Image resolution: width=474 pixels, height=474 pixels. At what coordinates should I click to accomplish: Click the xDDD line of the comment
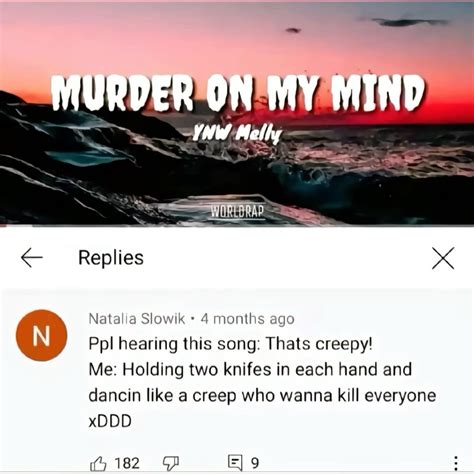[x=110, y=421]
